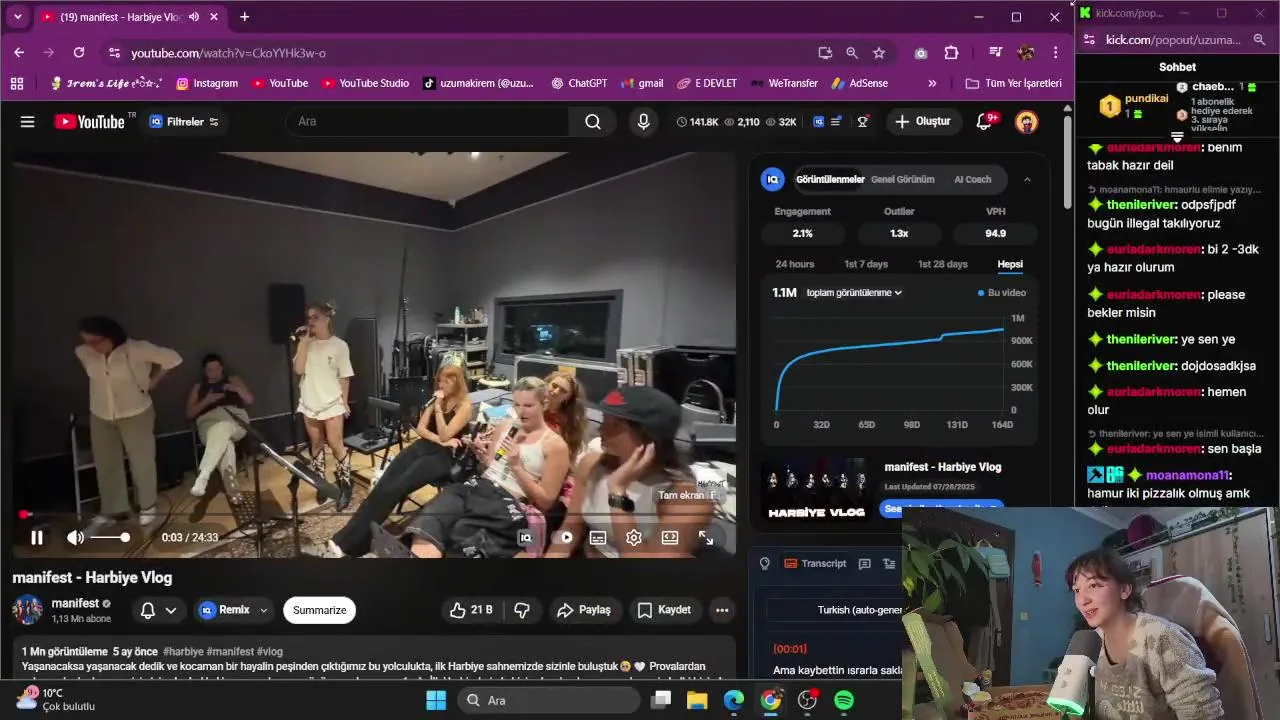Open Spotify from the Windows taskbar
The image size is (1280, 720).
844,700
